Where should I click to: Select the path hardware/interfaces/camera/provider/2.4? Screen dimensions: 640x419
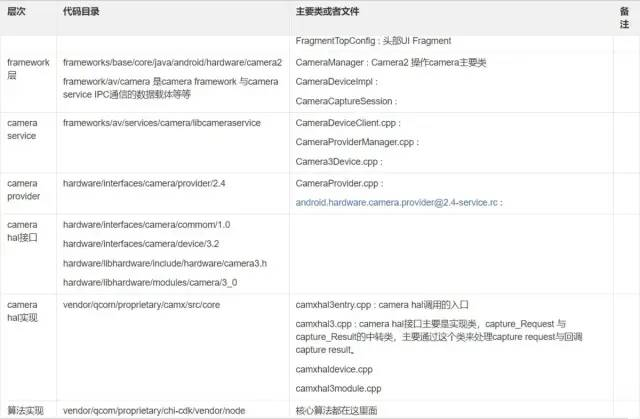pos(144,183)
